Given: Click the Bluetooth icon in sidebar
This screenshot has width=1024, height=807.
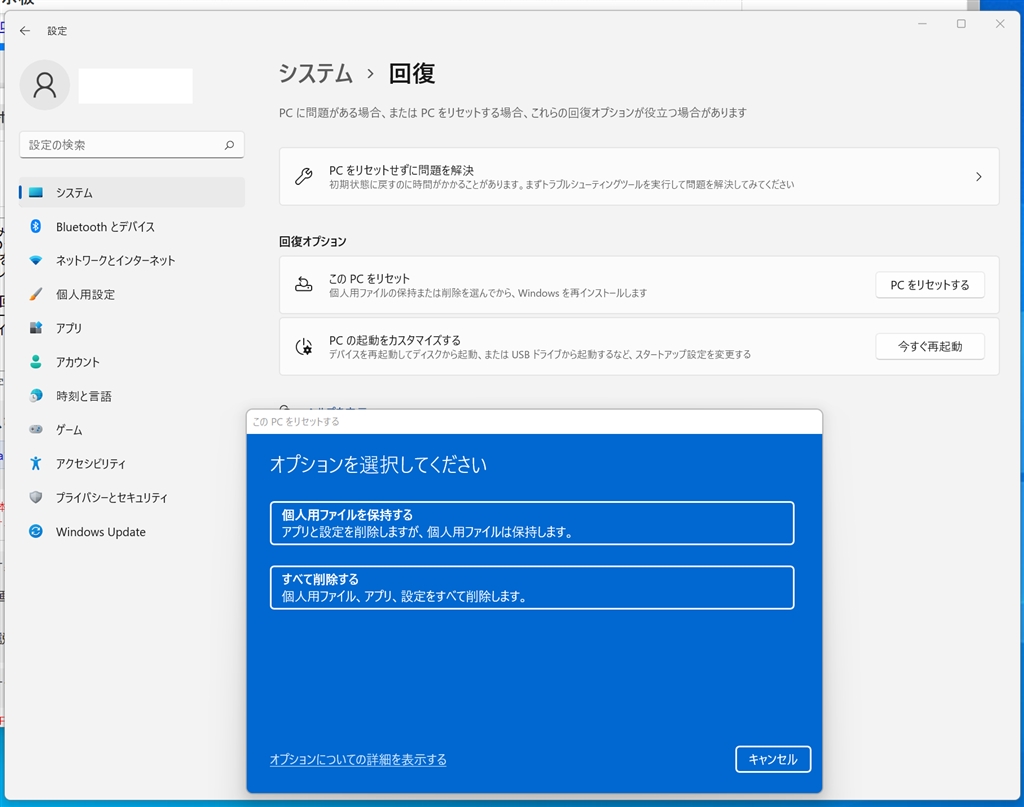Looking at the screenshot, I should [36, 227].
